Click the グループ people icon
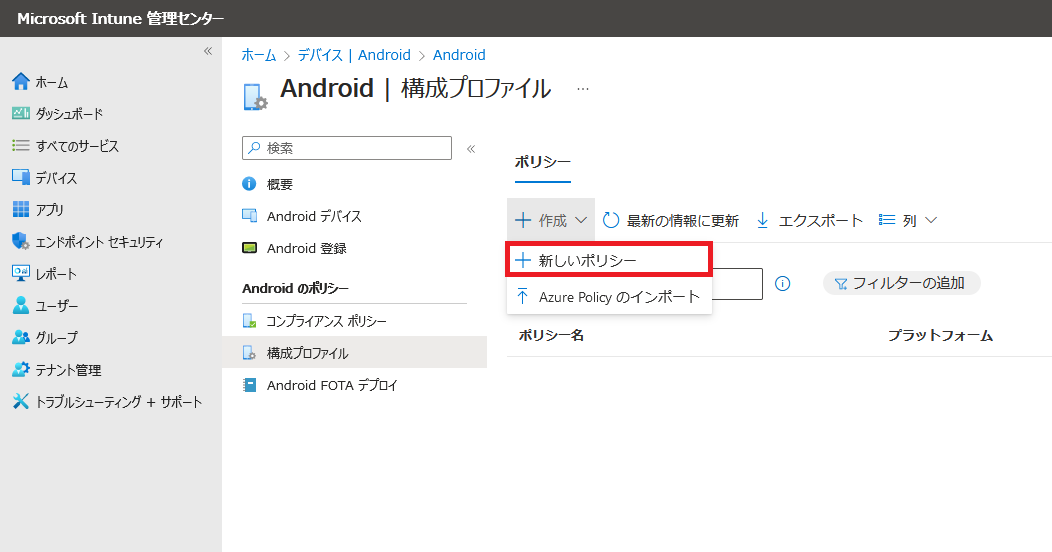Image resolution: width=1052 pixels, height=552 pixels. coord(21,337)
